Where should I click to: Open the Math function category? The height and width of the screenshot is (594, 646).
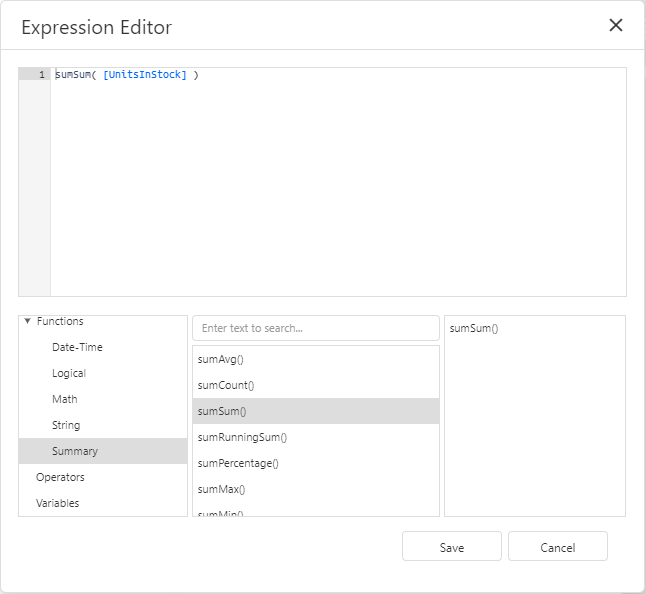point(64,399)
